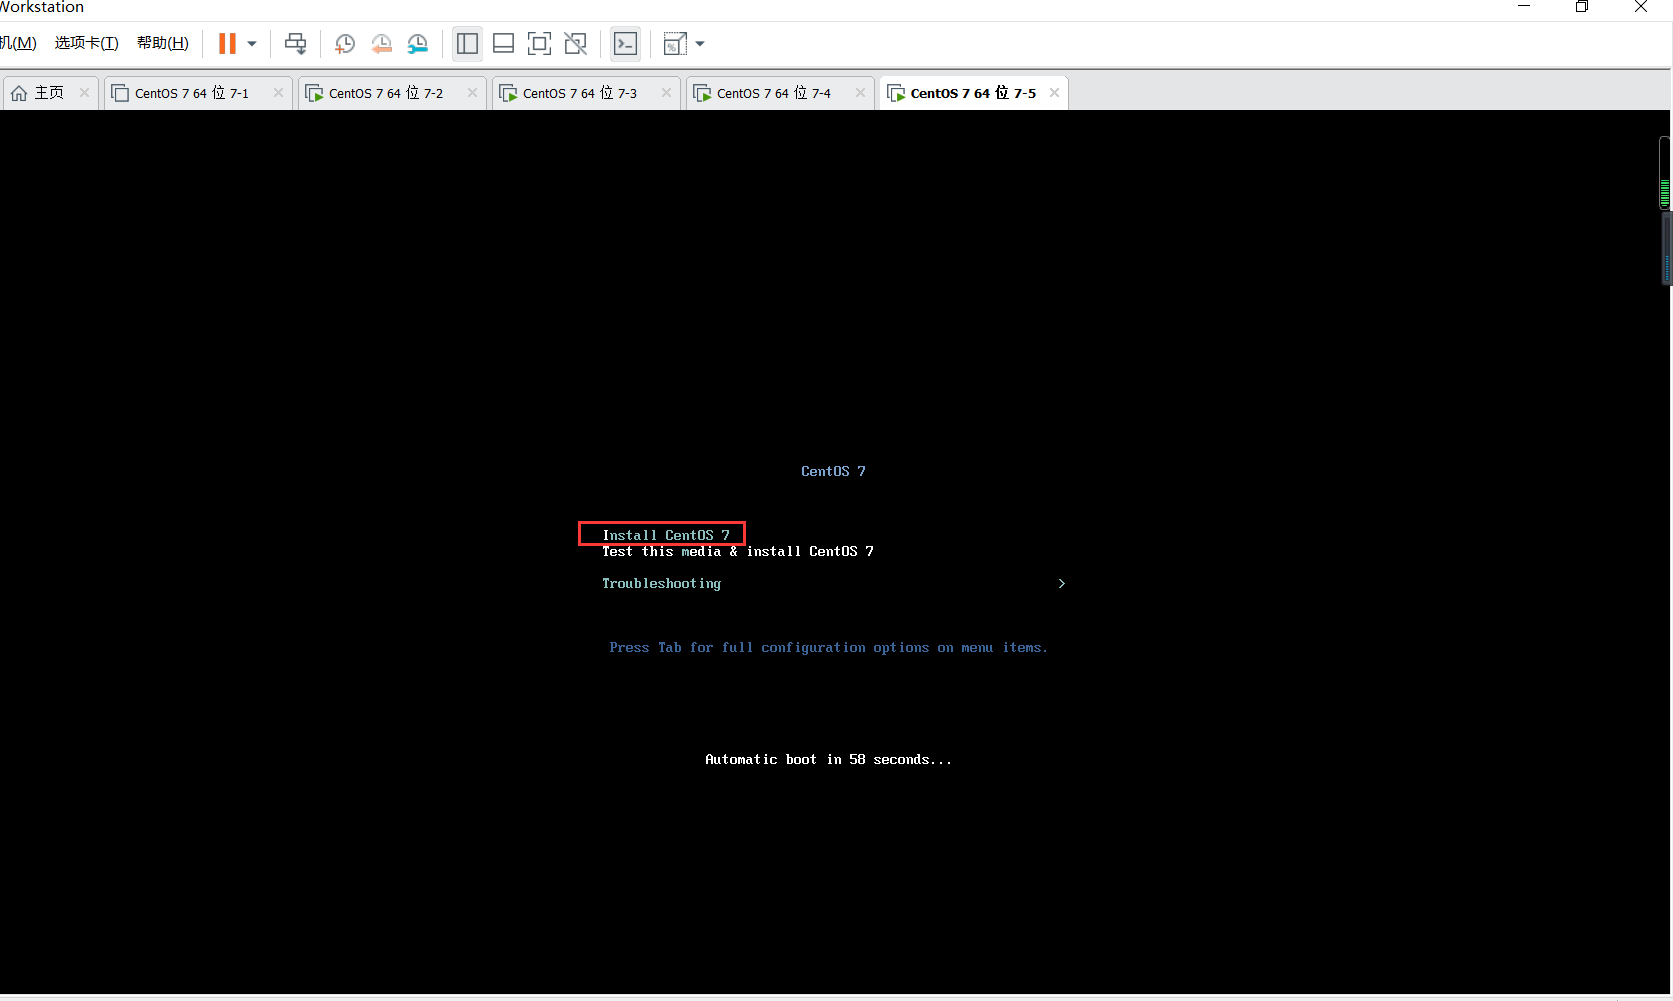
Task: Click the CentOS 7 boot menu title
Action: 833,471
